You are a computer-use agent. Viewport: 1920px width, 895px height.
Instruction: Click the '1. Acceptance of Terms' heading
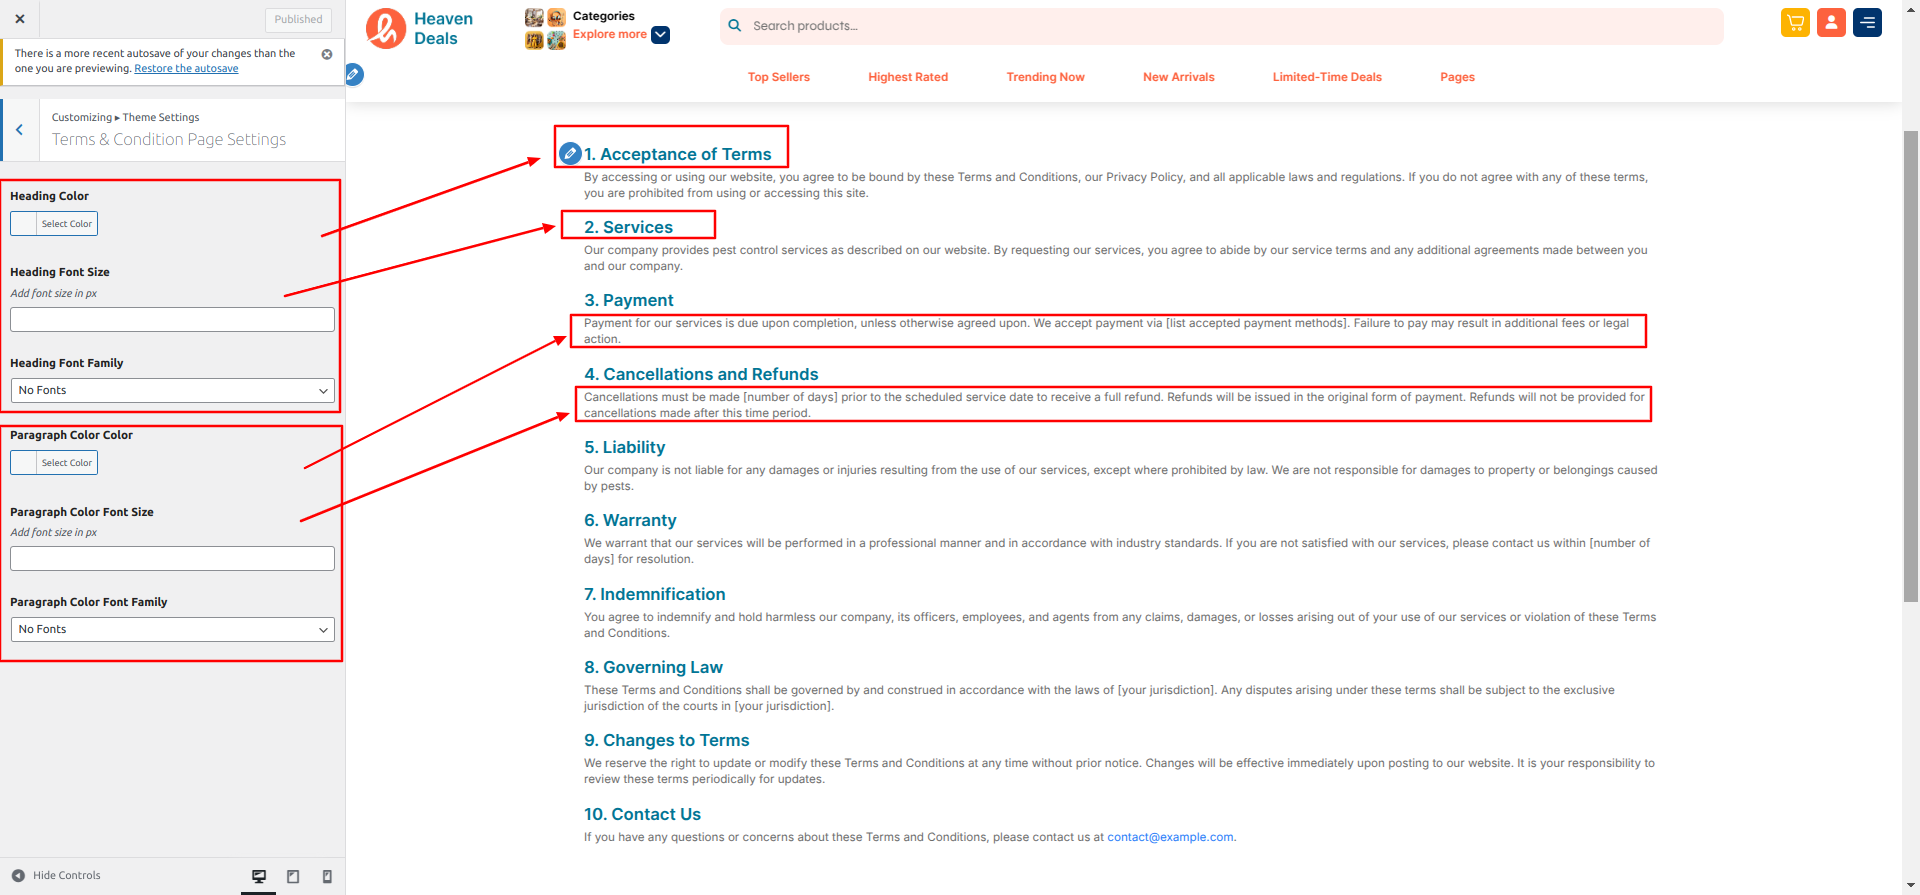pyautogui.click(x=678, y=155)
